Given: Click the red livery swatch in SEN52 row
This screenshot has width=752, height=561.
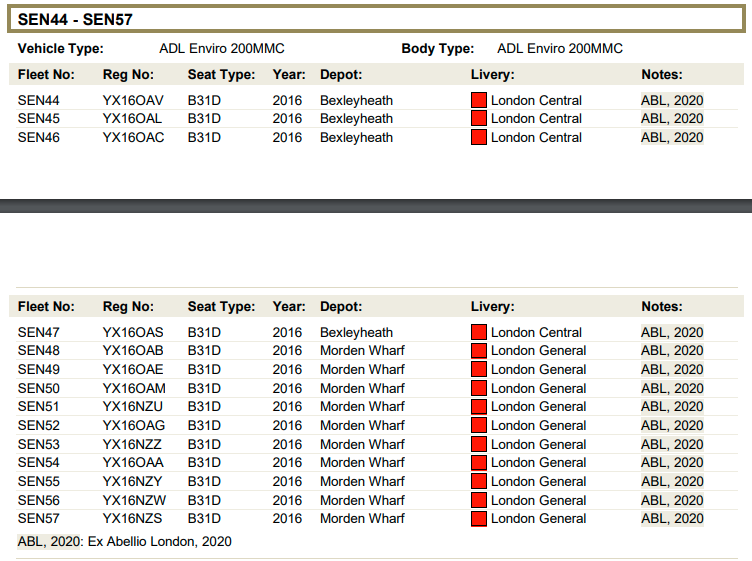Looking at the screenshot, I should coord(478,426).
